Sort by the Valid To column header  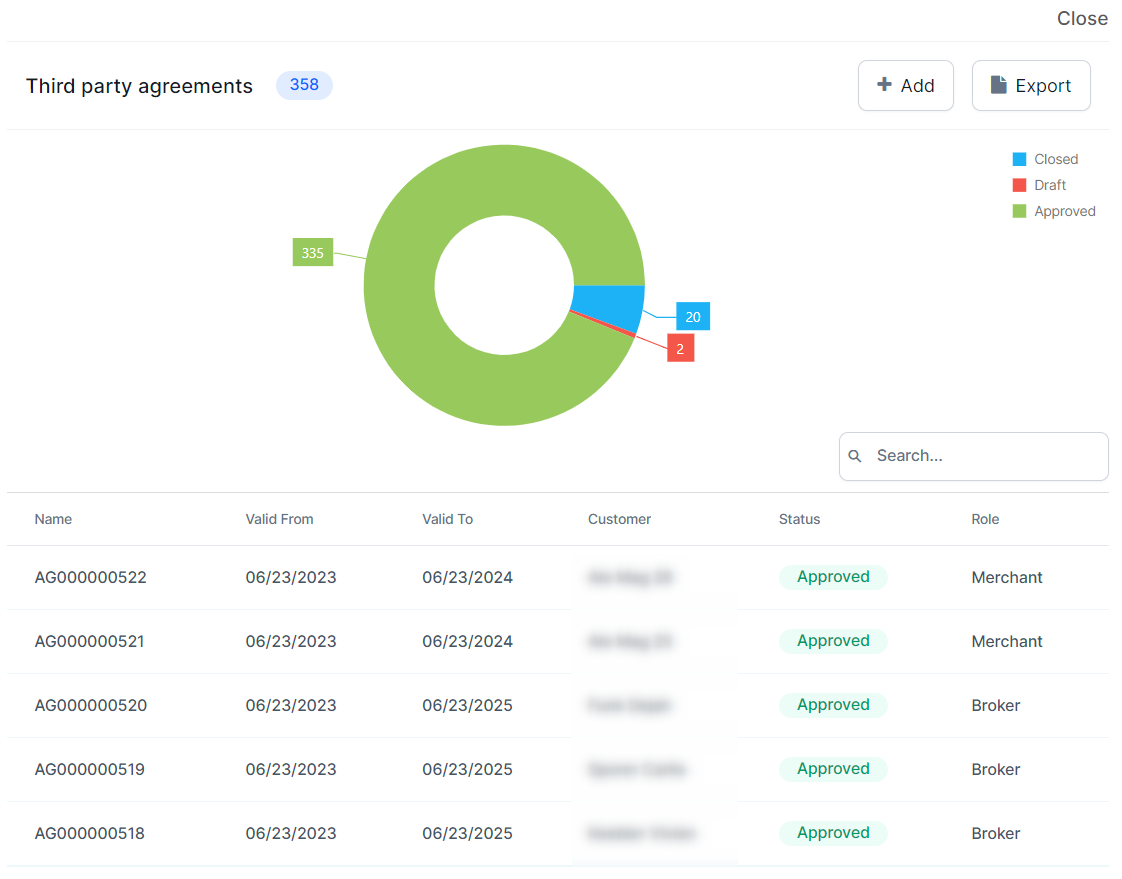point(447,519)
